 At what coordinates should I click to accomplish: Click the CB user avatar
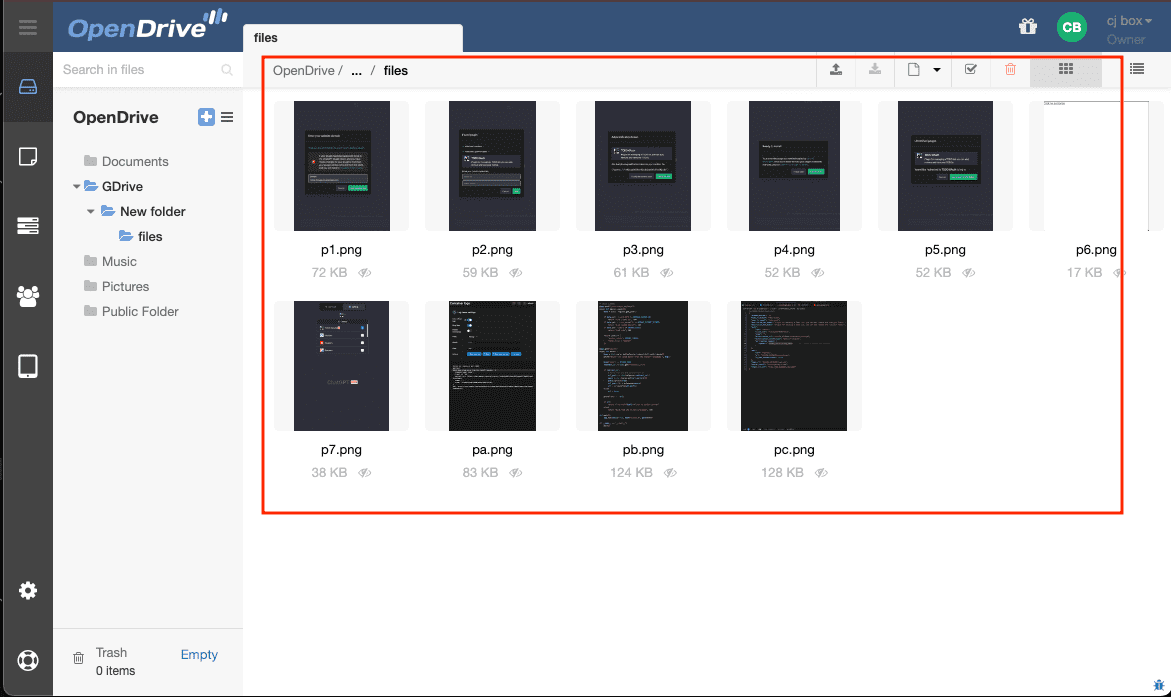click(x=1072, y=27)
